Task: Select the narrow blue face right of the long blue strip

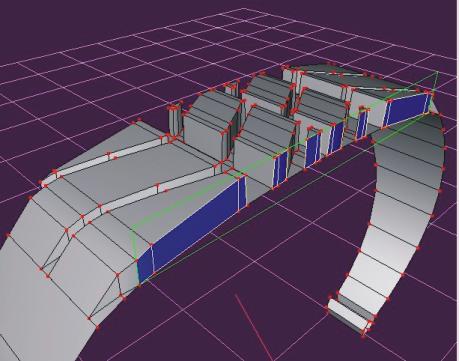Action: [242, 192]
